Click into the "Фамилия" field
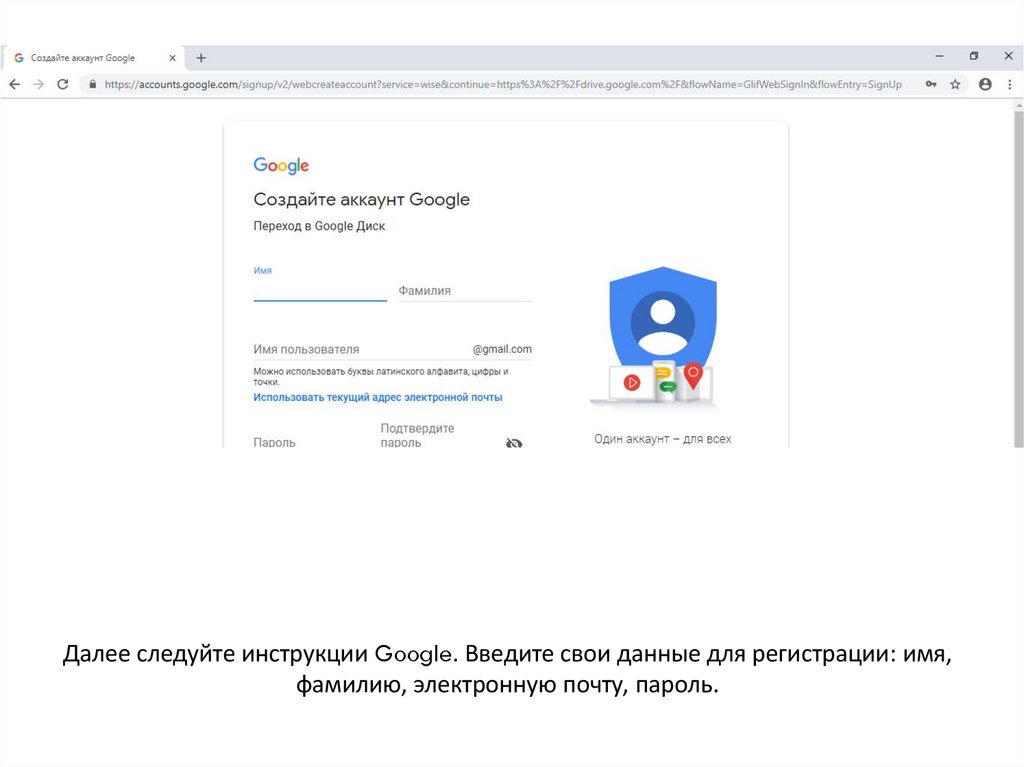 (x=464, y=291)
